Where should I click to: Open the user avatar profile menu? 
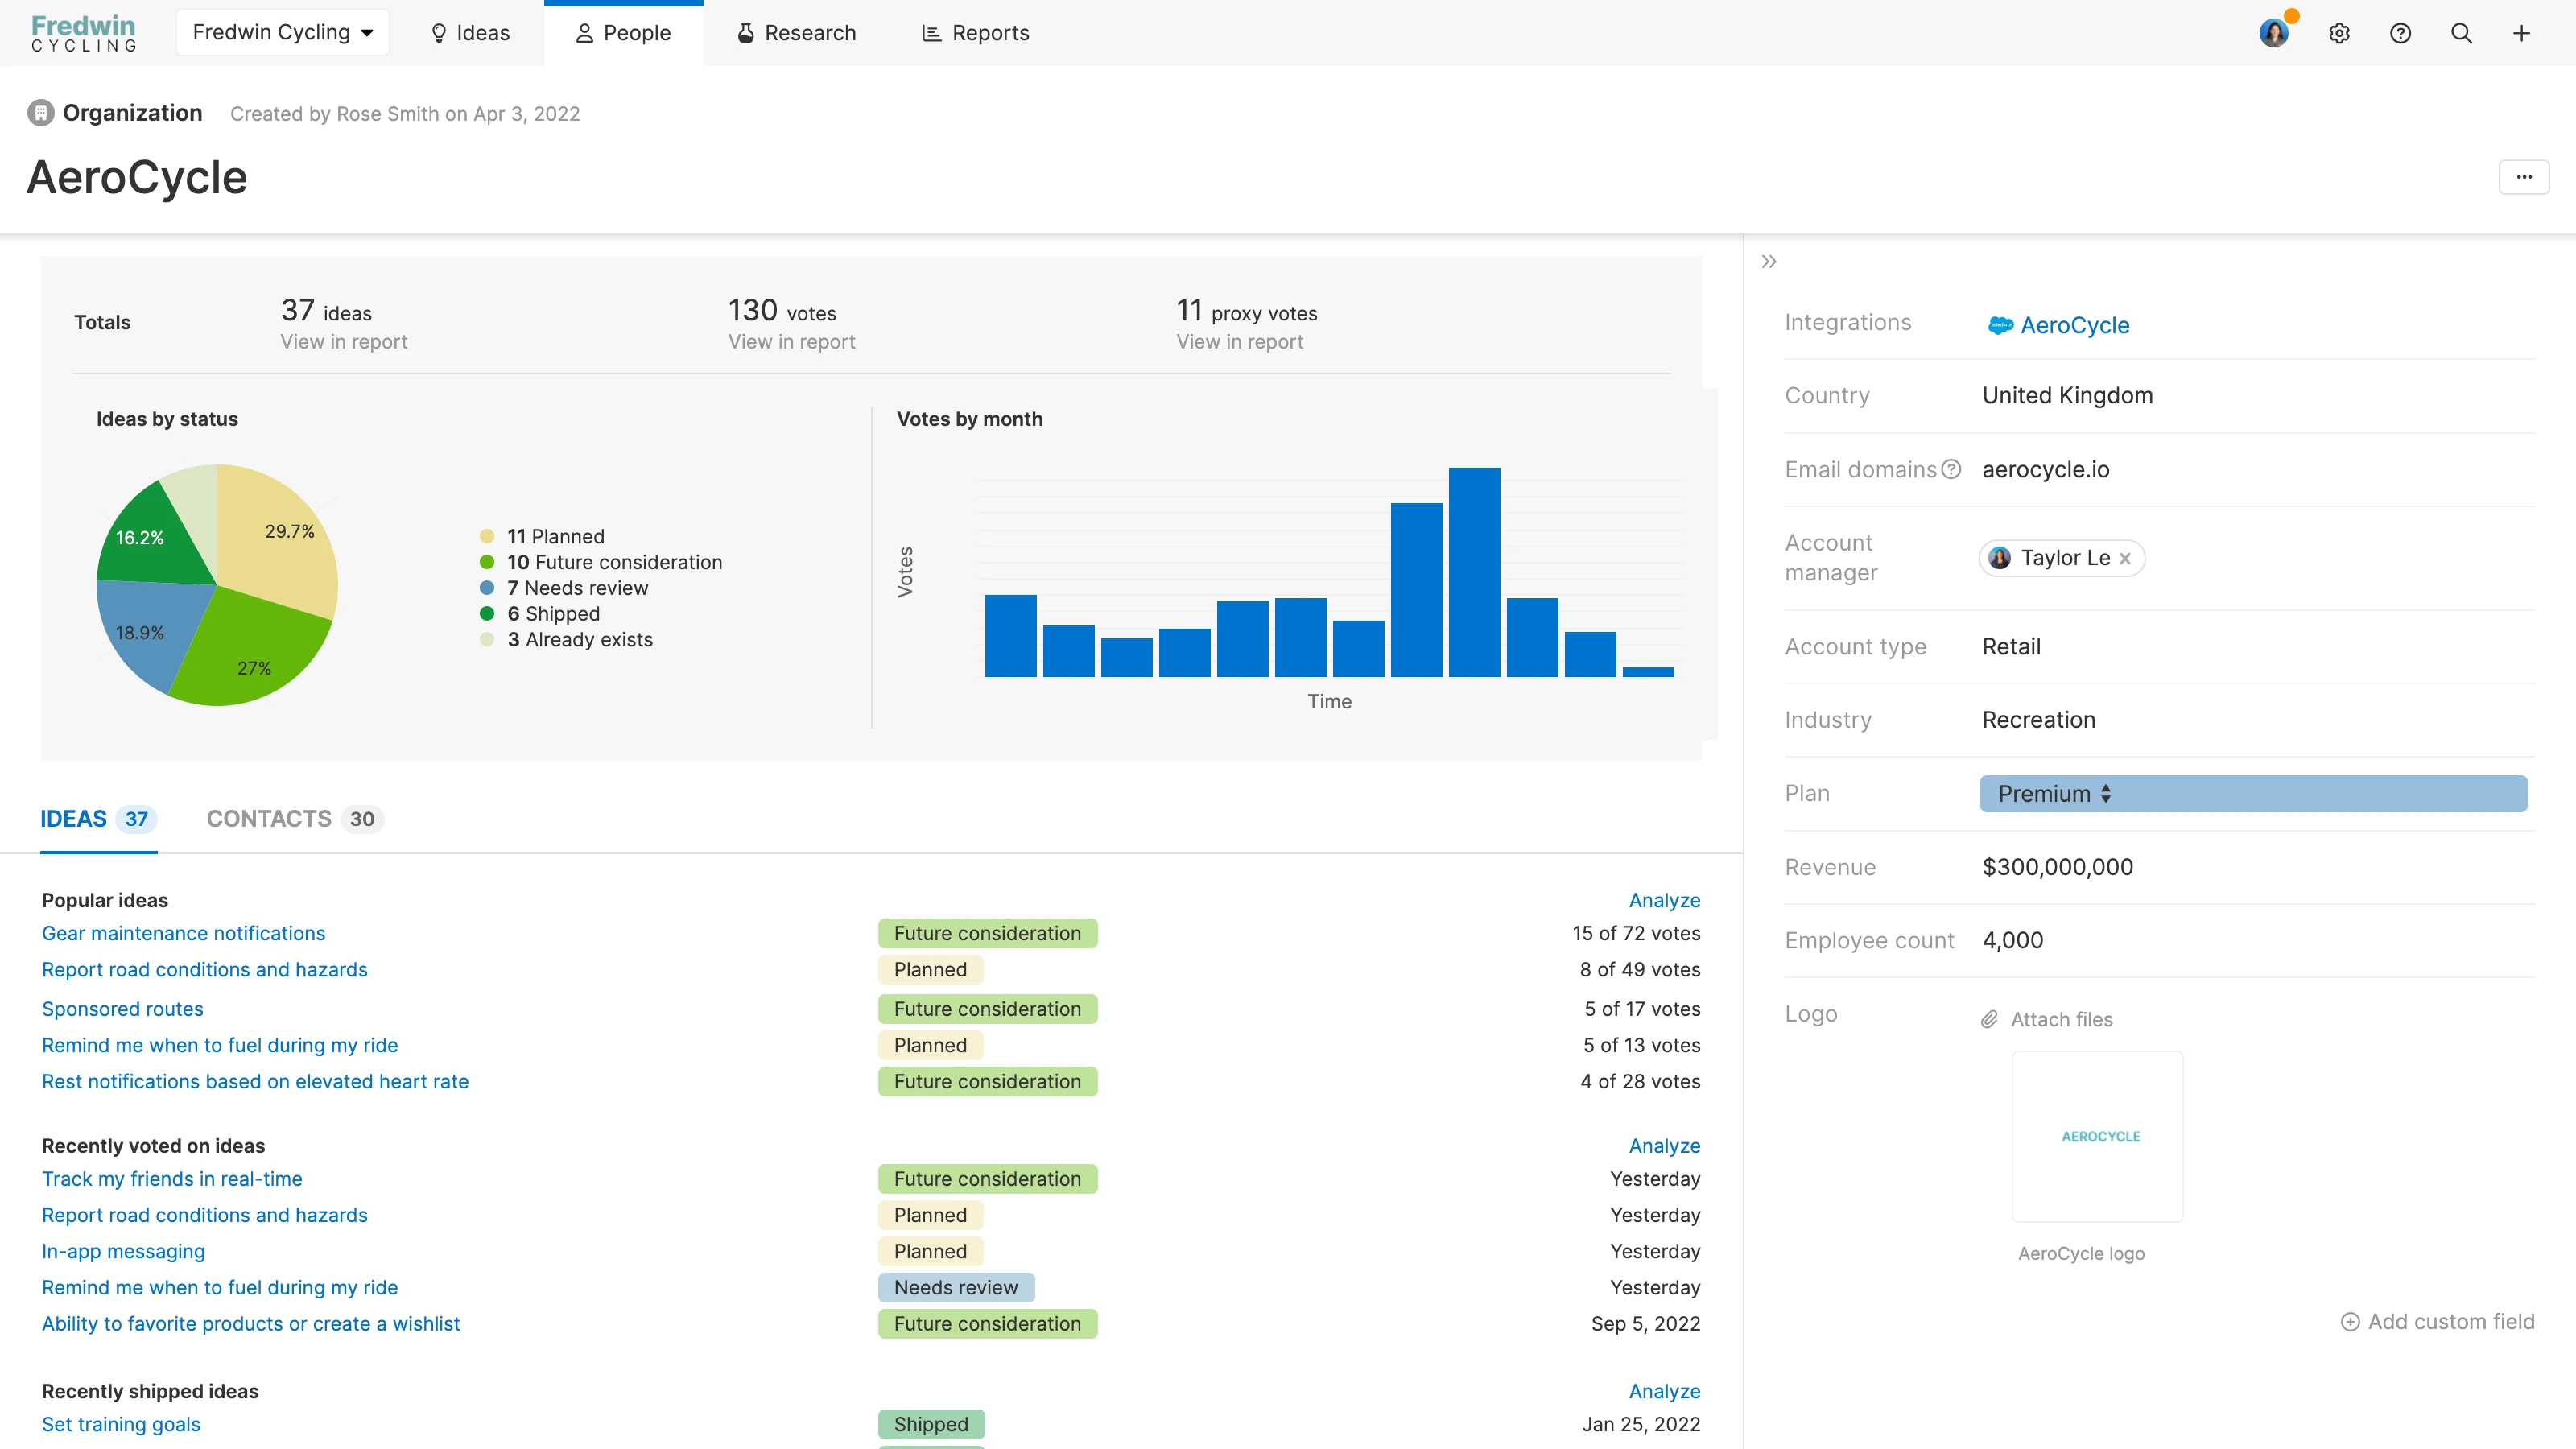click(x=2273, y=33)
